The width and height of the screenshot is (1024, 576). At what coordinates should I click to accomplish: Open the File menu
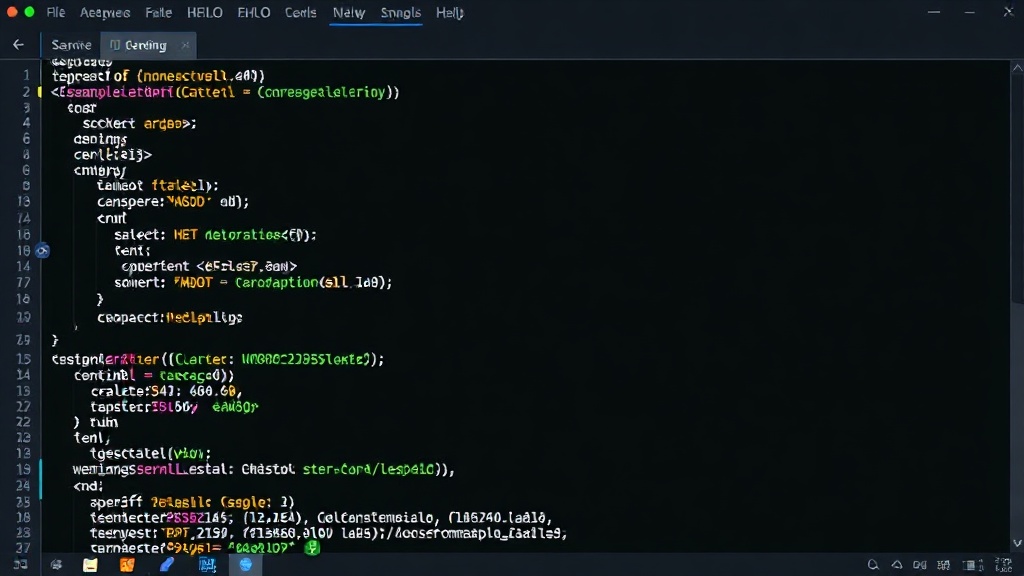[56, 12]
